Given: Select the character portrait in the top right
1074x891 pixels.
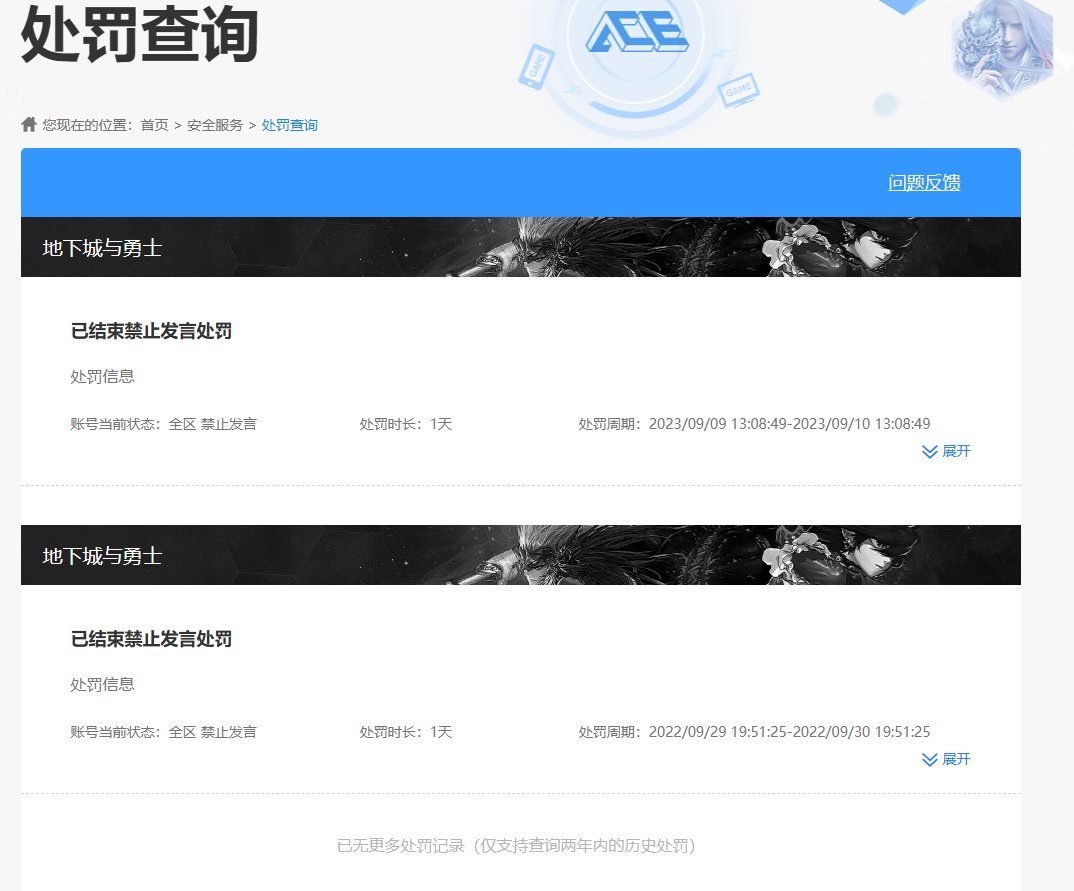Looking at the screenshot, I should pos(1003,48).
